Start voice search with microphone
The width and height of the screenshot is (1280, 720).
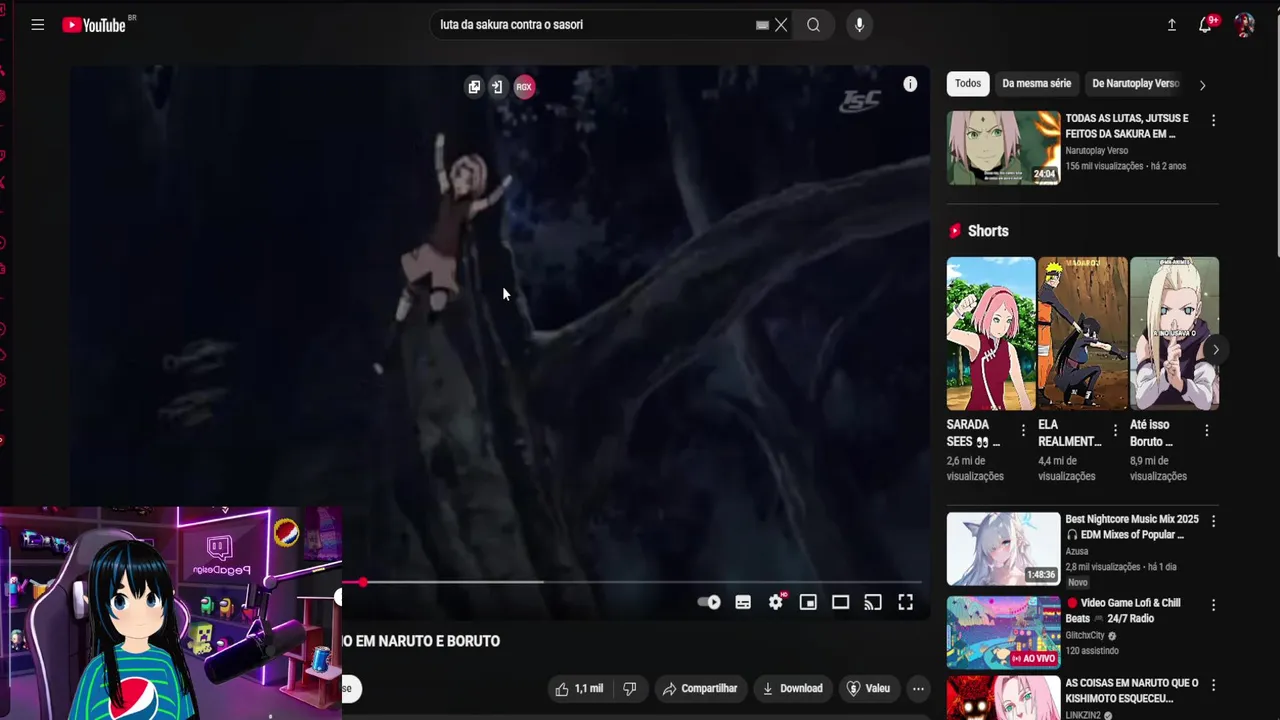[859, 25]
